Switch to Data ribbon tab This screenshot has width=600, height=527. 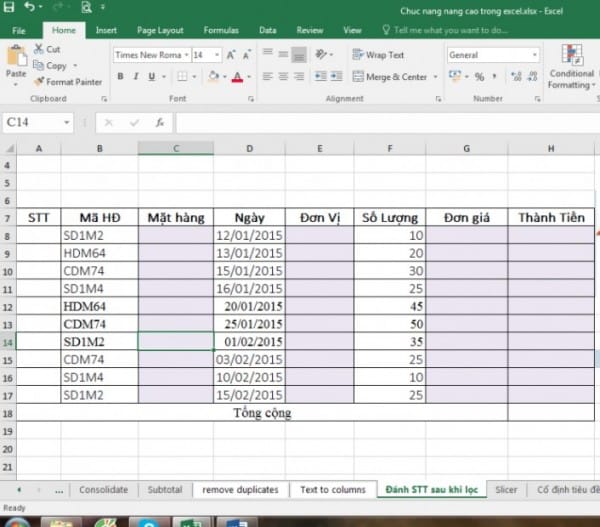267,30
